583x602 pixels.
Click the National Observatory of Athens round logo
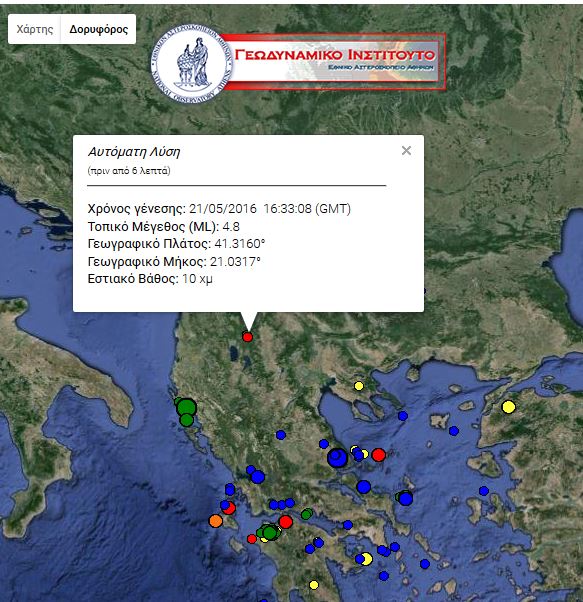(x=192, y=64)
